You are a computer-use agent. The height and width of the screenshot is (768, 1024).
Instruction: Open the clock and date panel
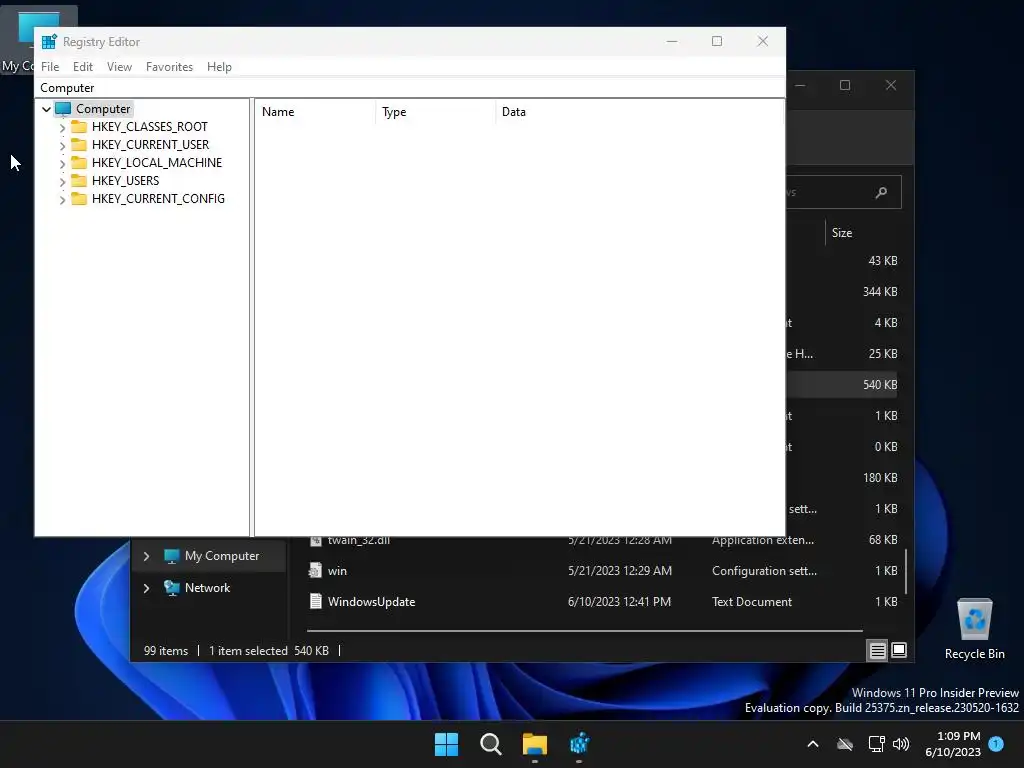pos(953,744)
